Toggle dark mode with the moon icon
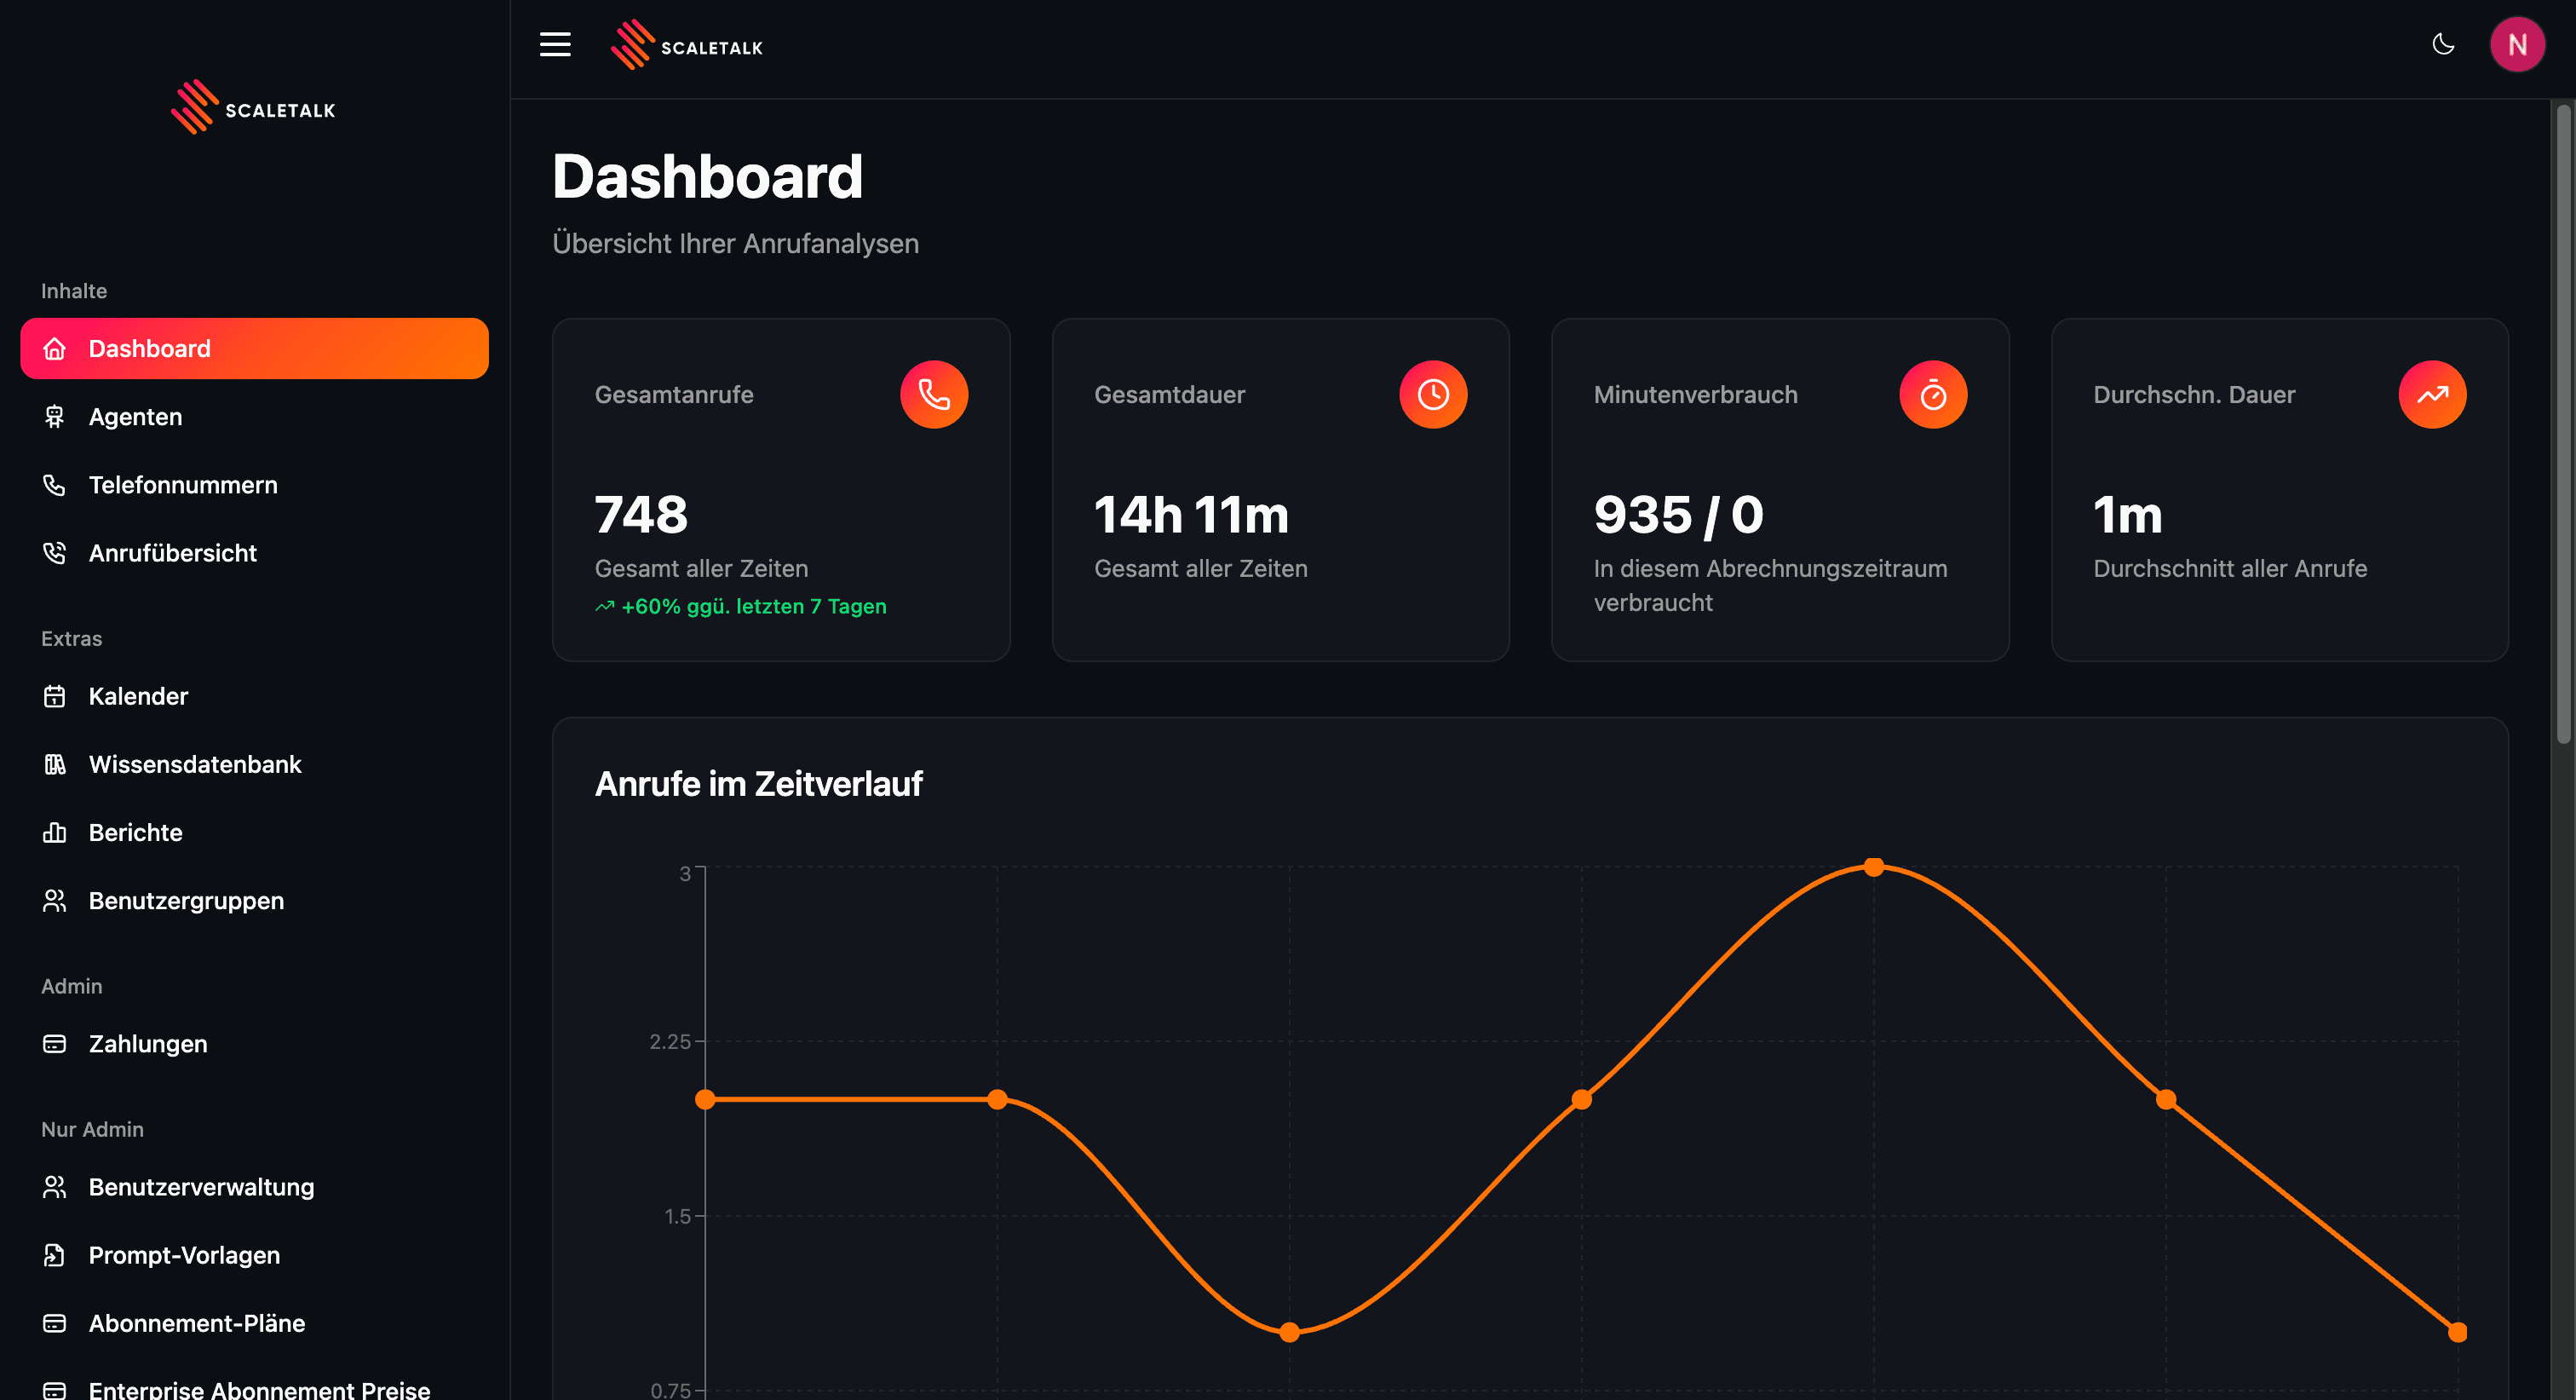 coord(2443,44)
